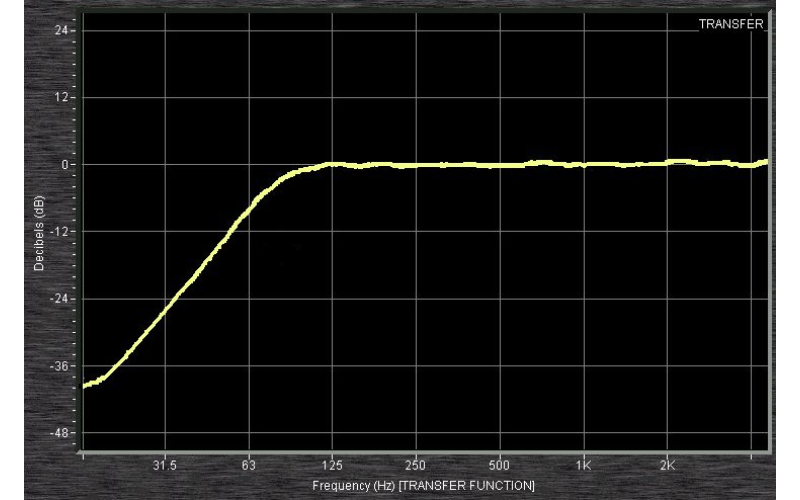
Task: Click the Decibels (dB) axis title
Action: tap(39, 232)
